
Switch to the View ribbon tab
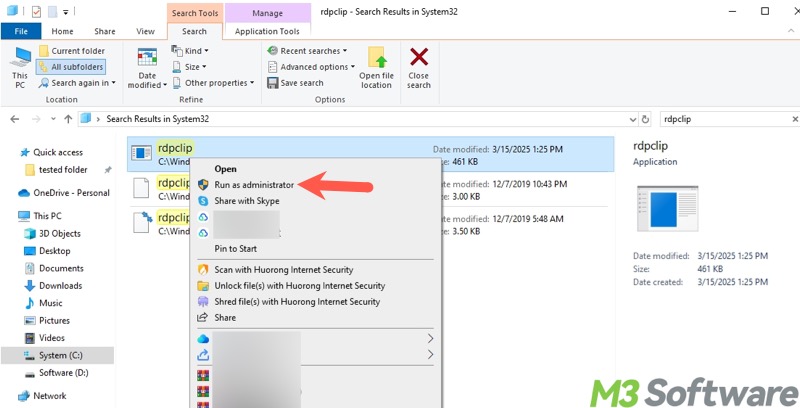(145, 31)
